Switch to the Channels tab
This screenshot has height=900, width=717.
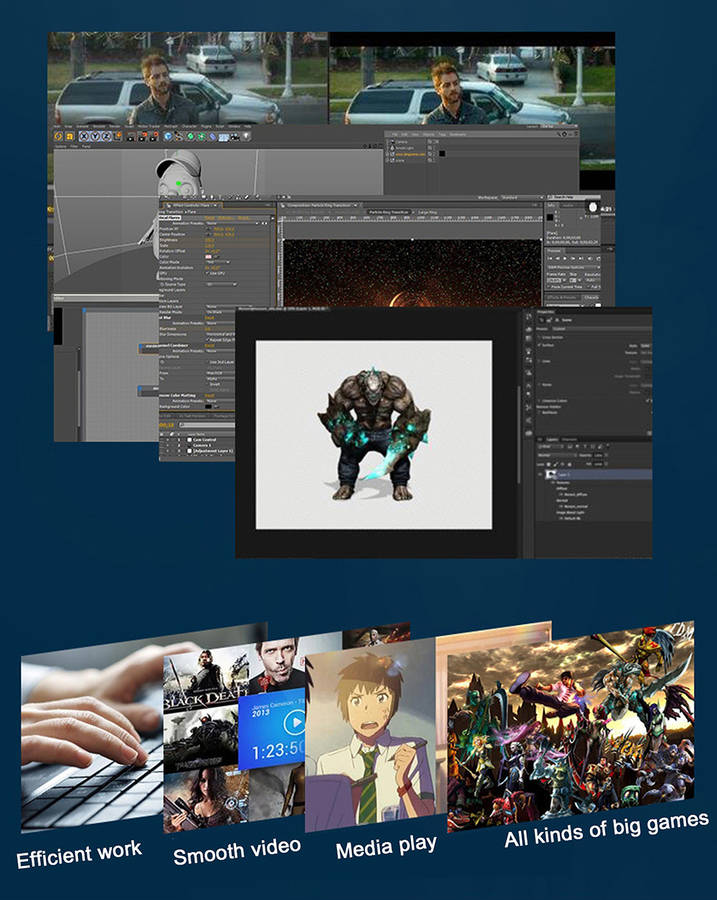click(568, 439)
